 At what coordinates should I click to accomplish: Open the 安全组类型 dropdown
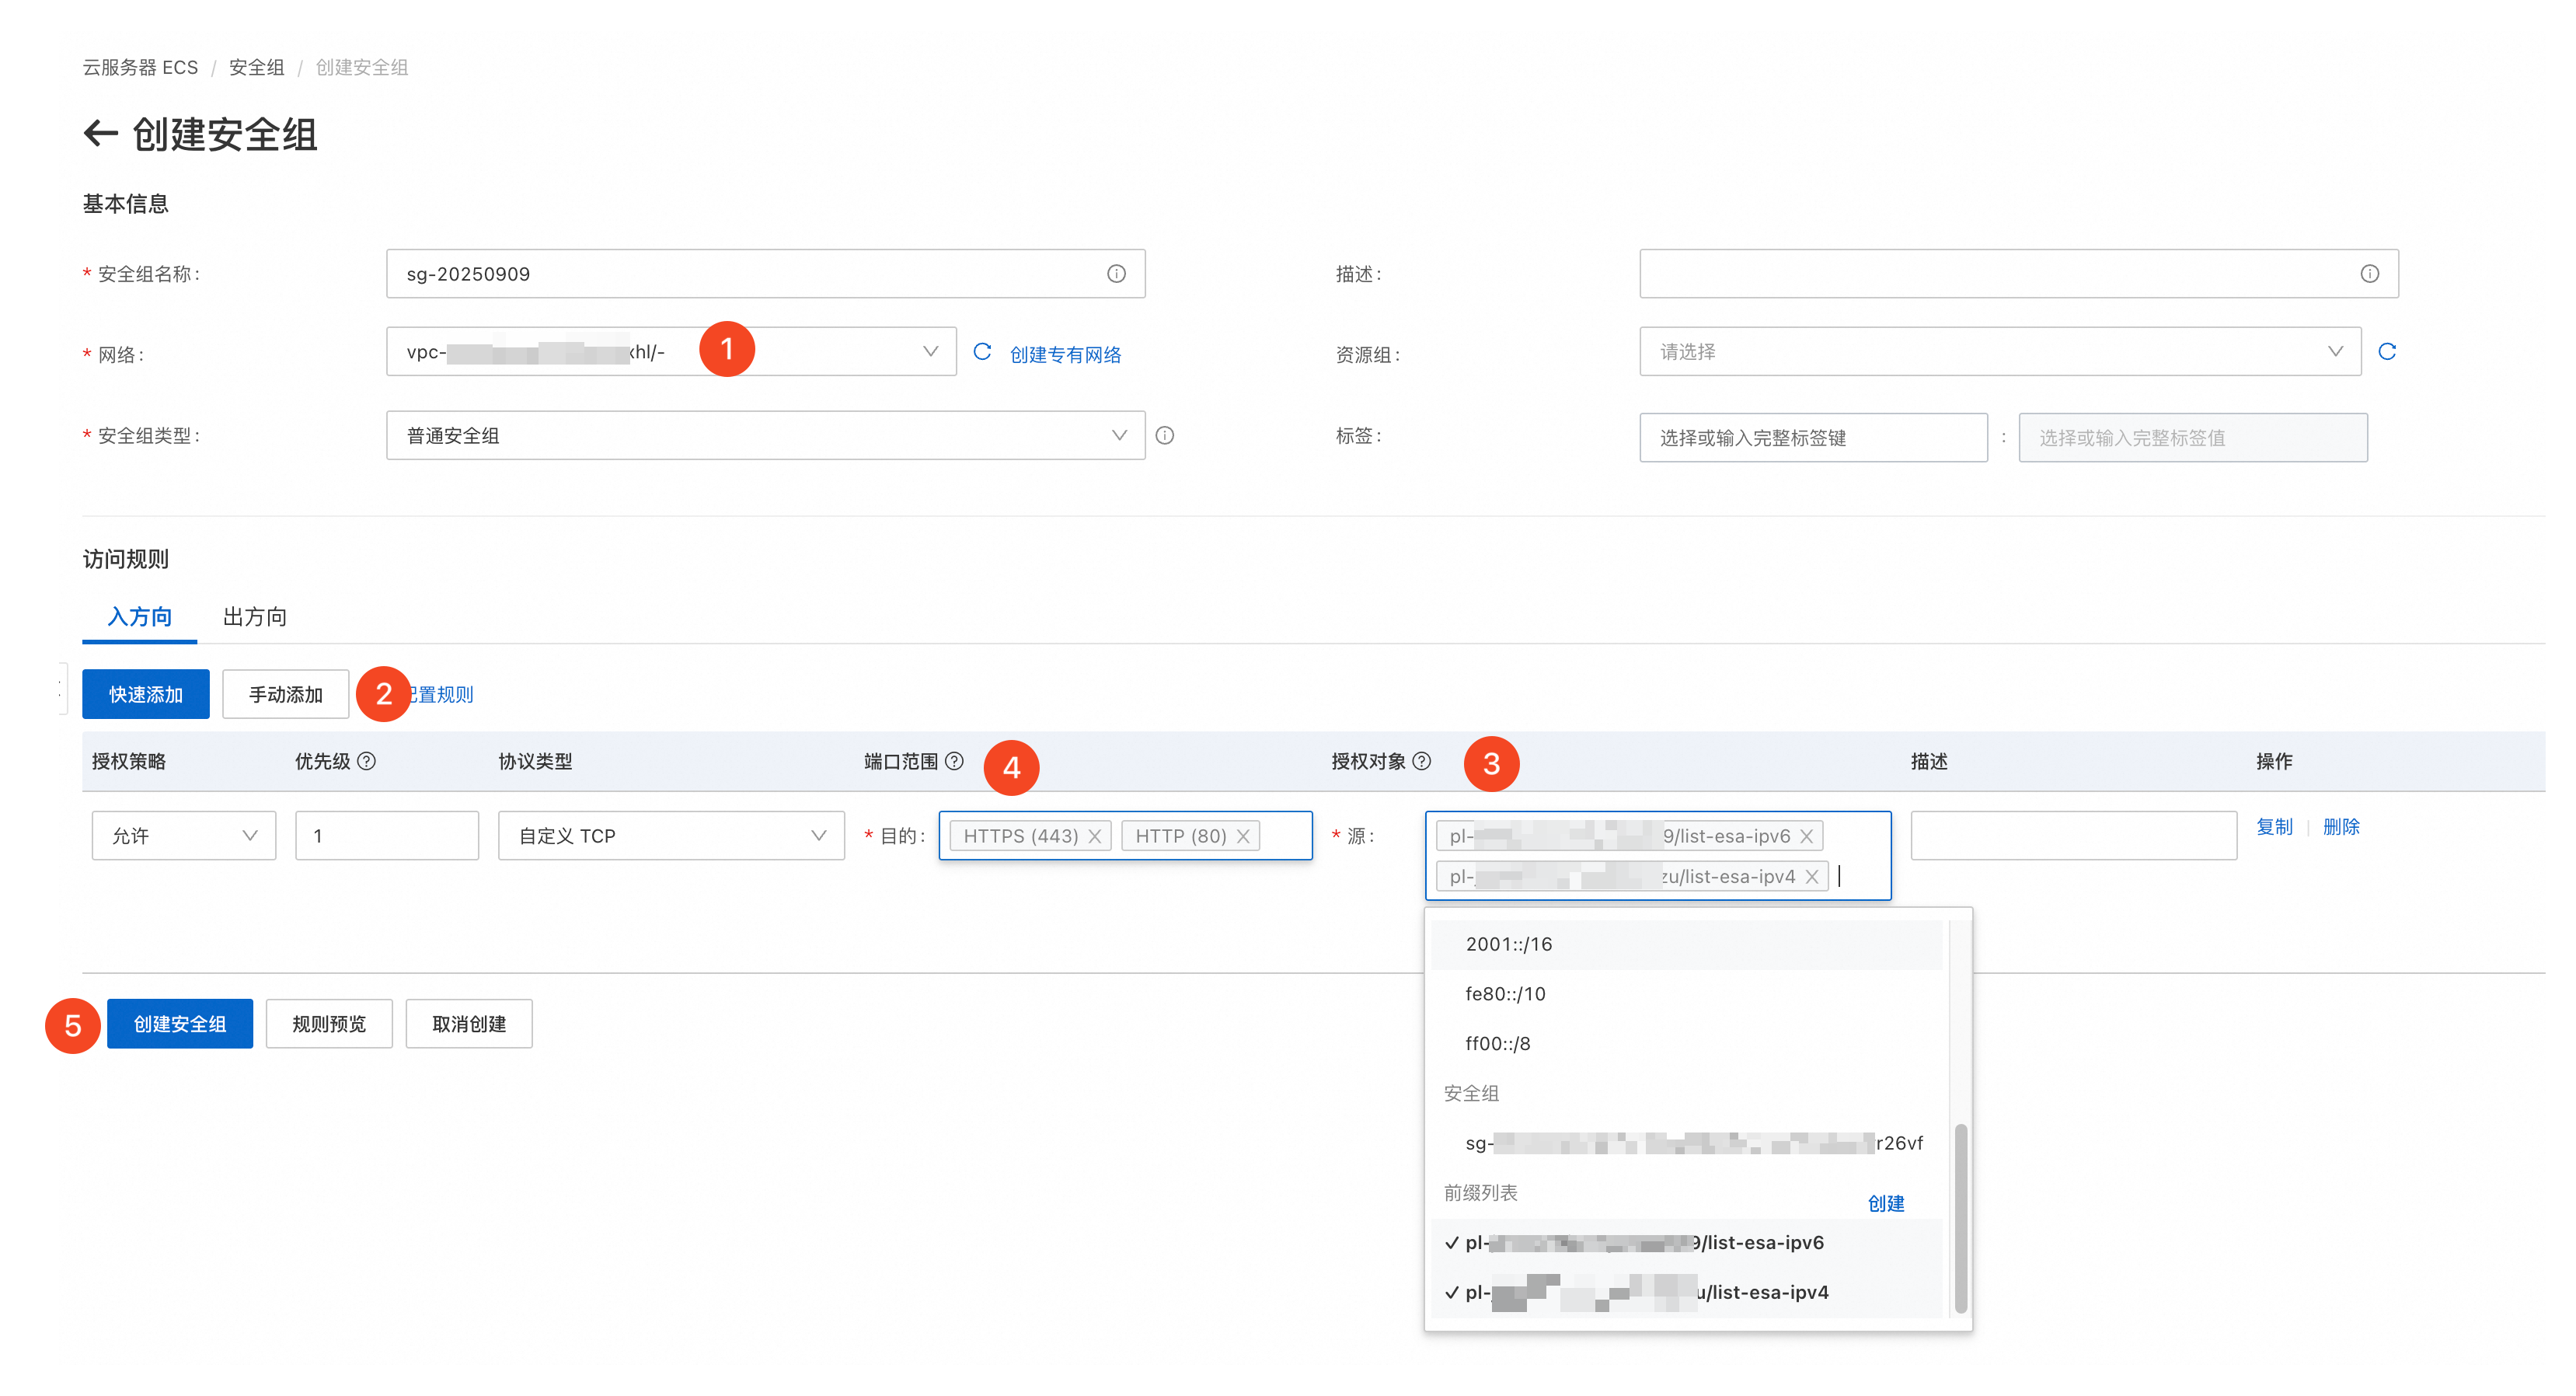point(765,436)
